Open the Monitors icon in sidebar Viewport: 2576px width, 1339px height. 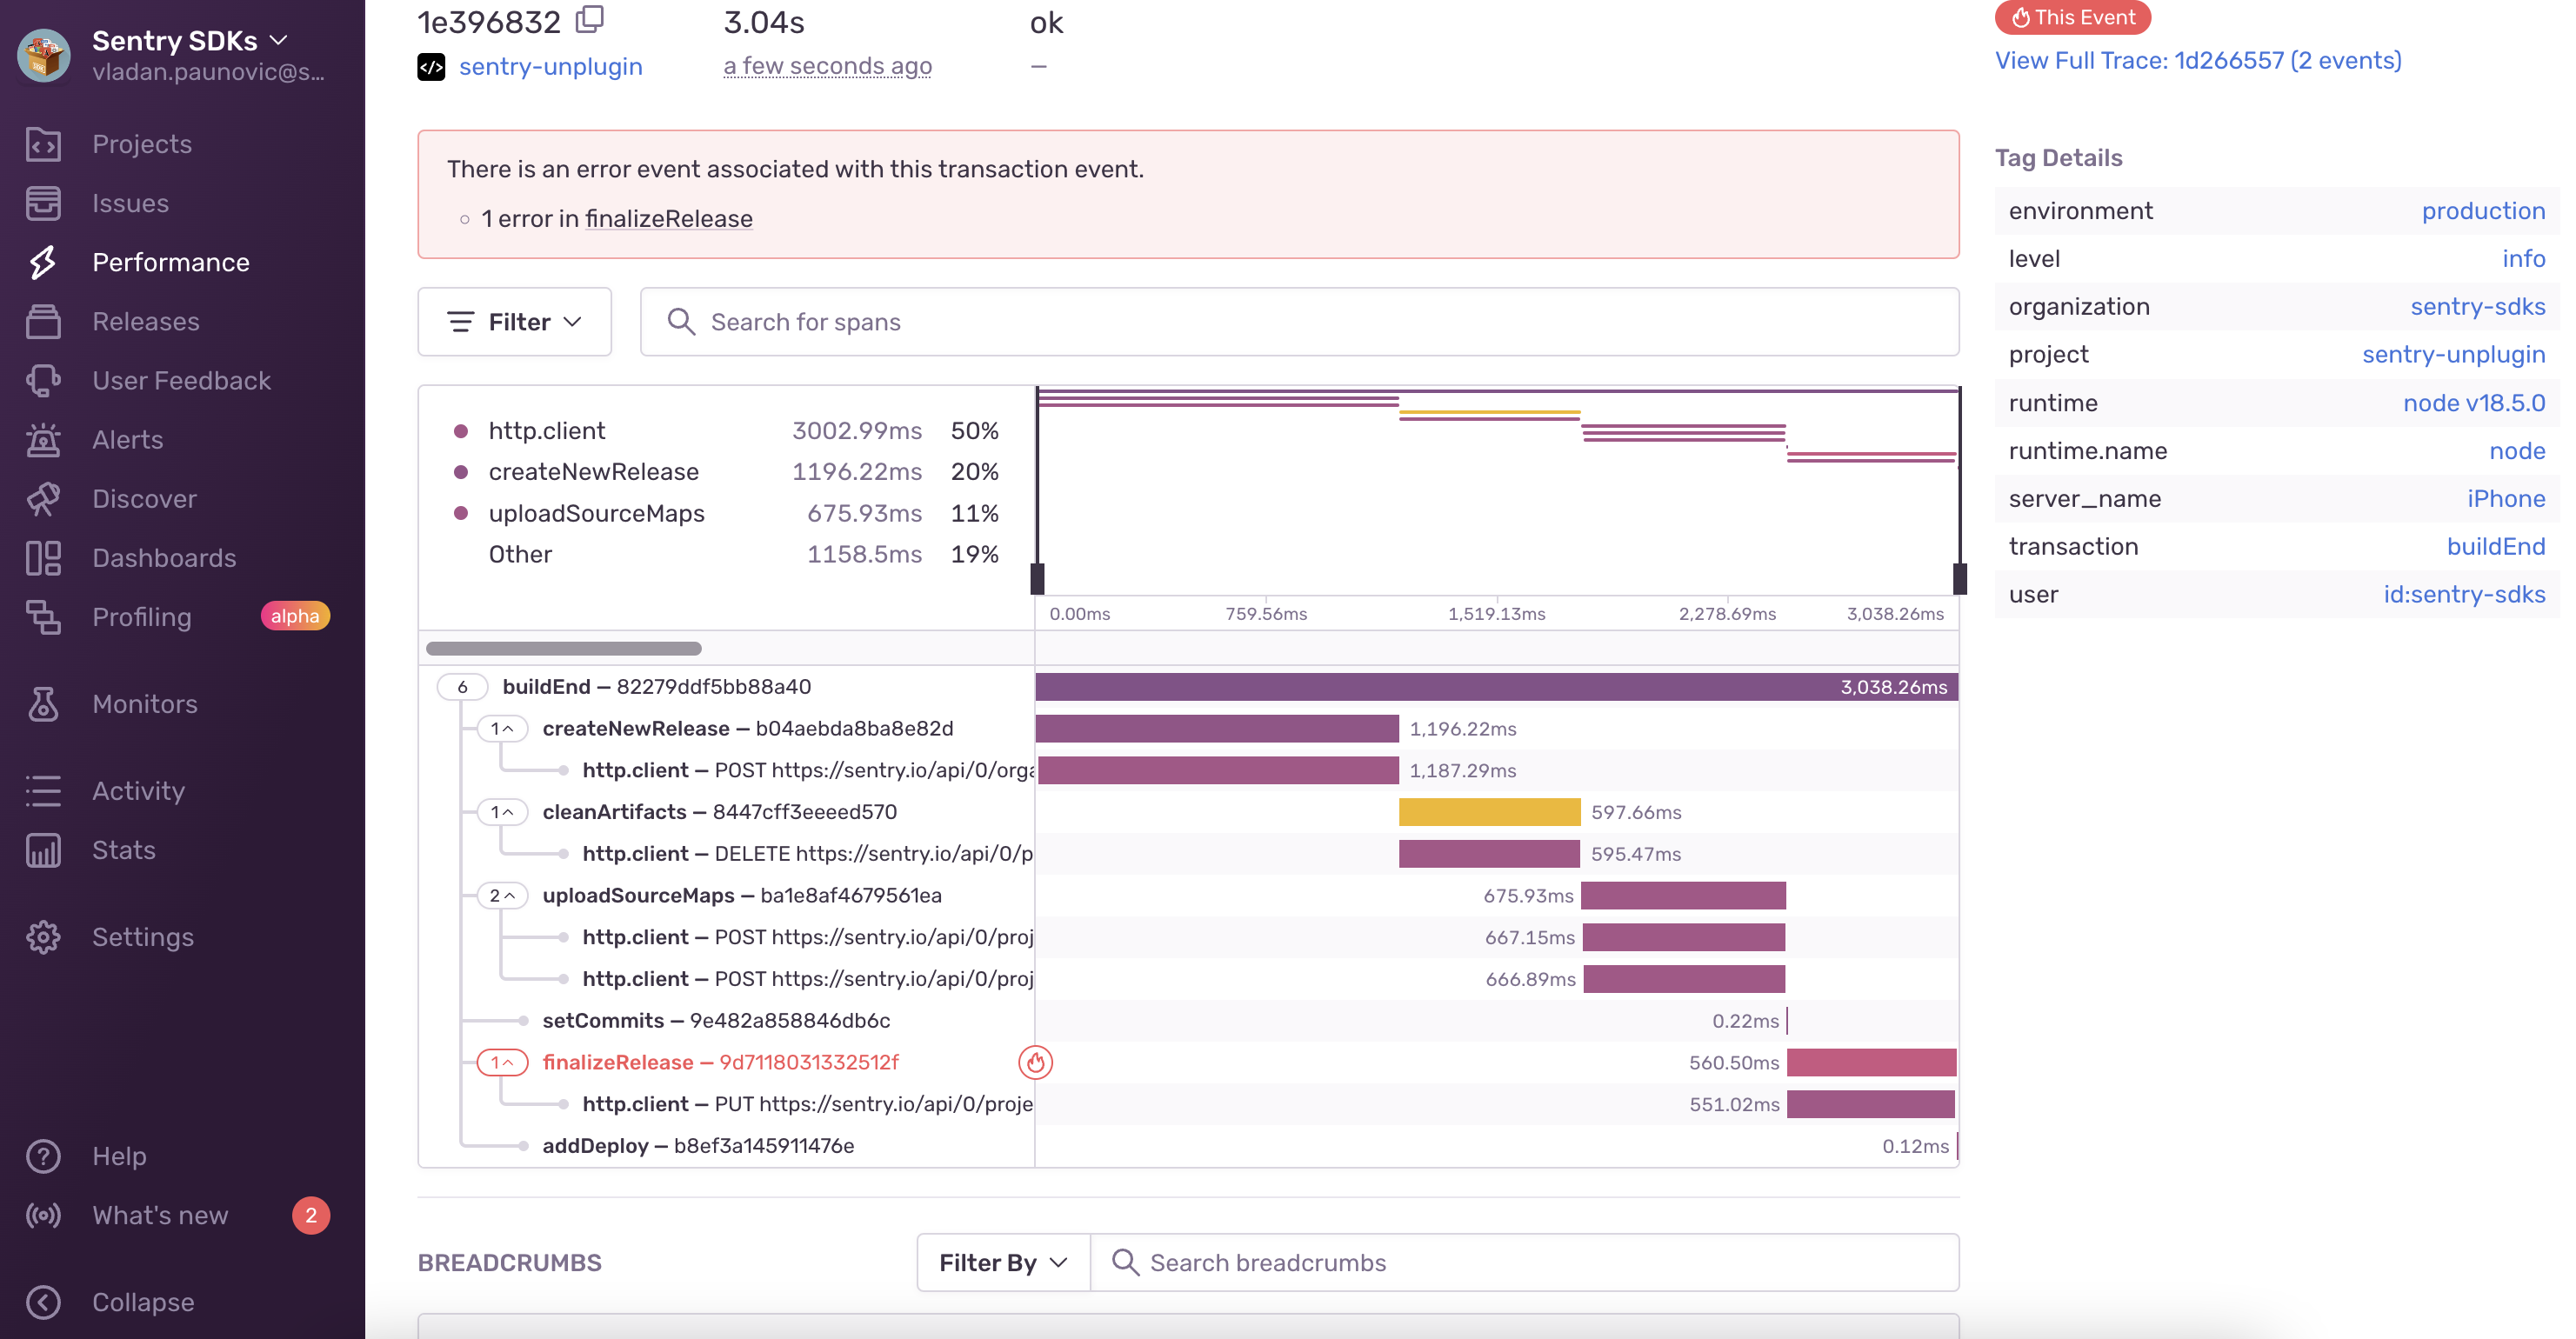click(x=43, y=704)
